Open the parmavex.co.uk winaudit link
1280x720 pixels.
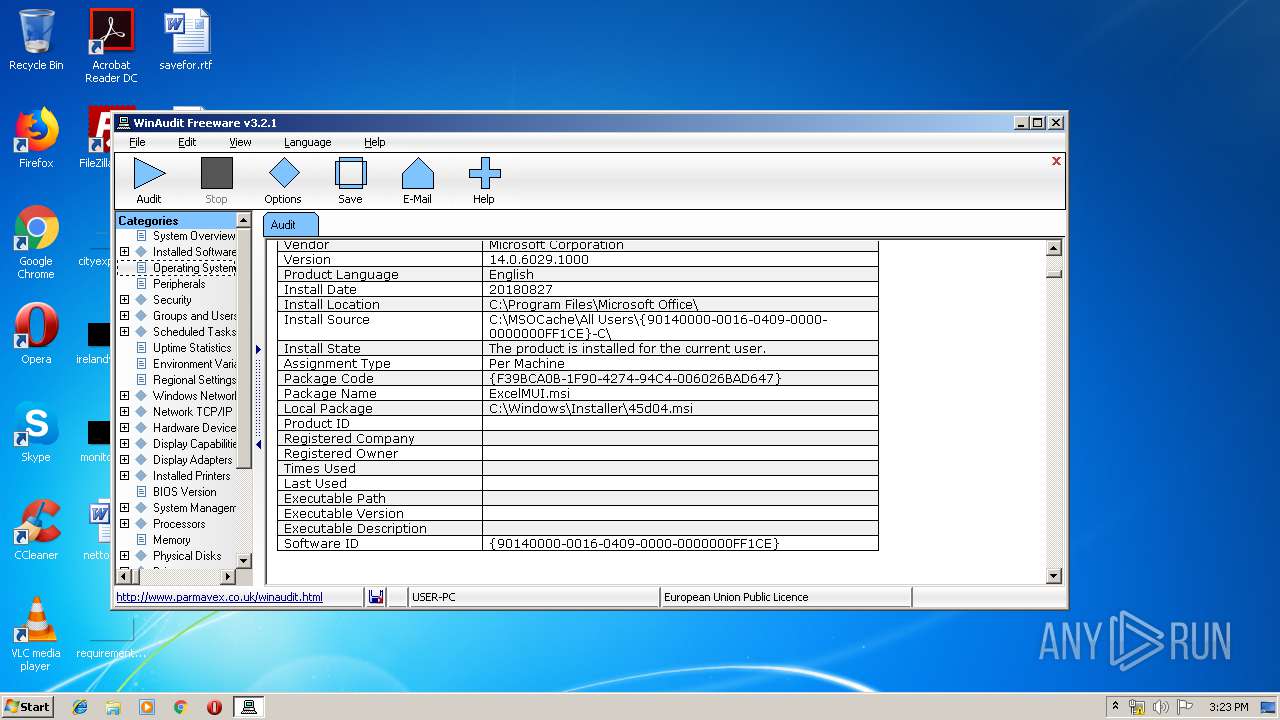(x=219, y=597)
